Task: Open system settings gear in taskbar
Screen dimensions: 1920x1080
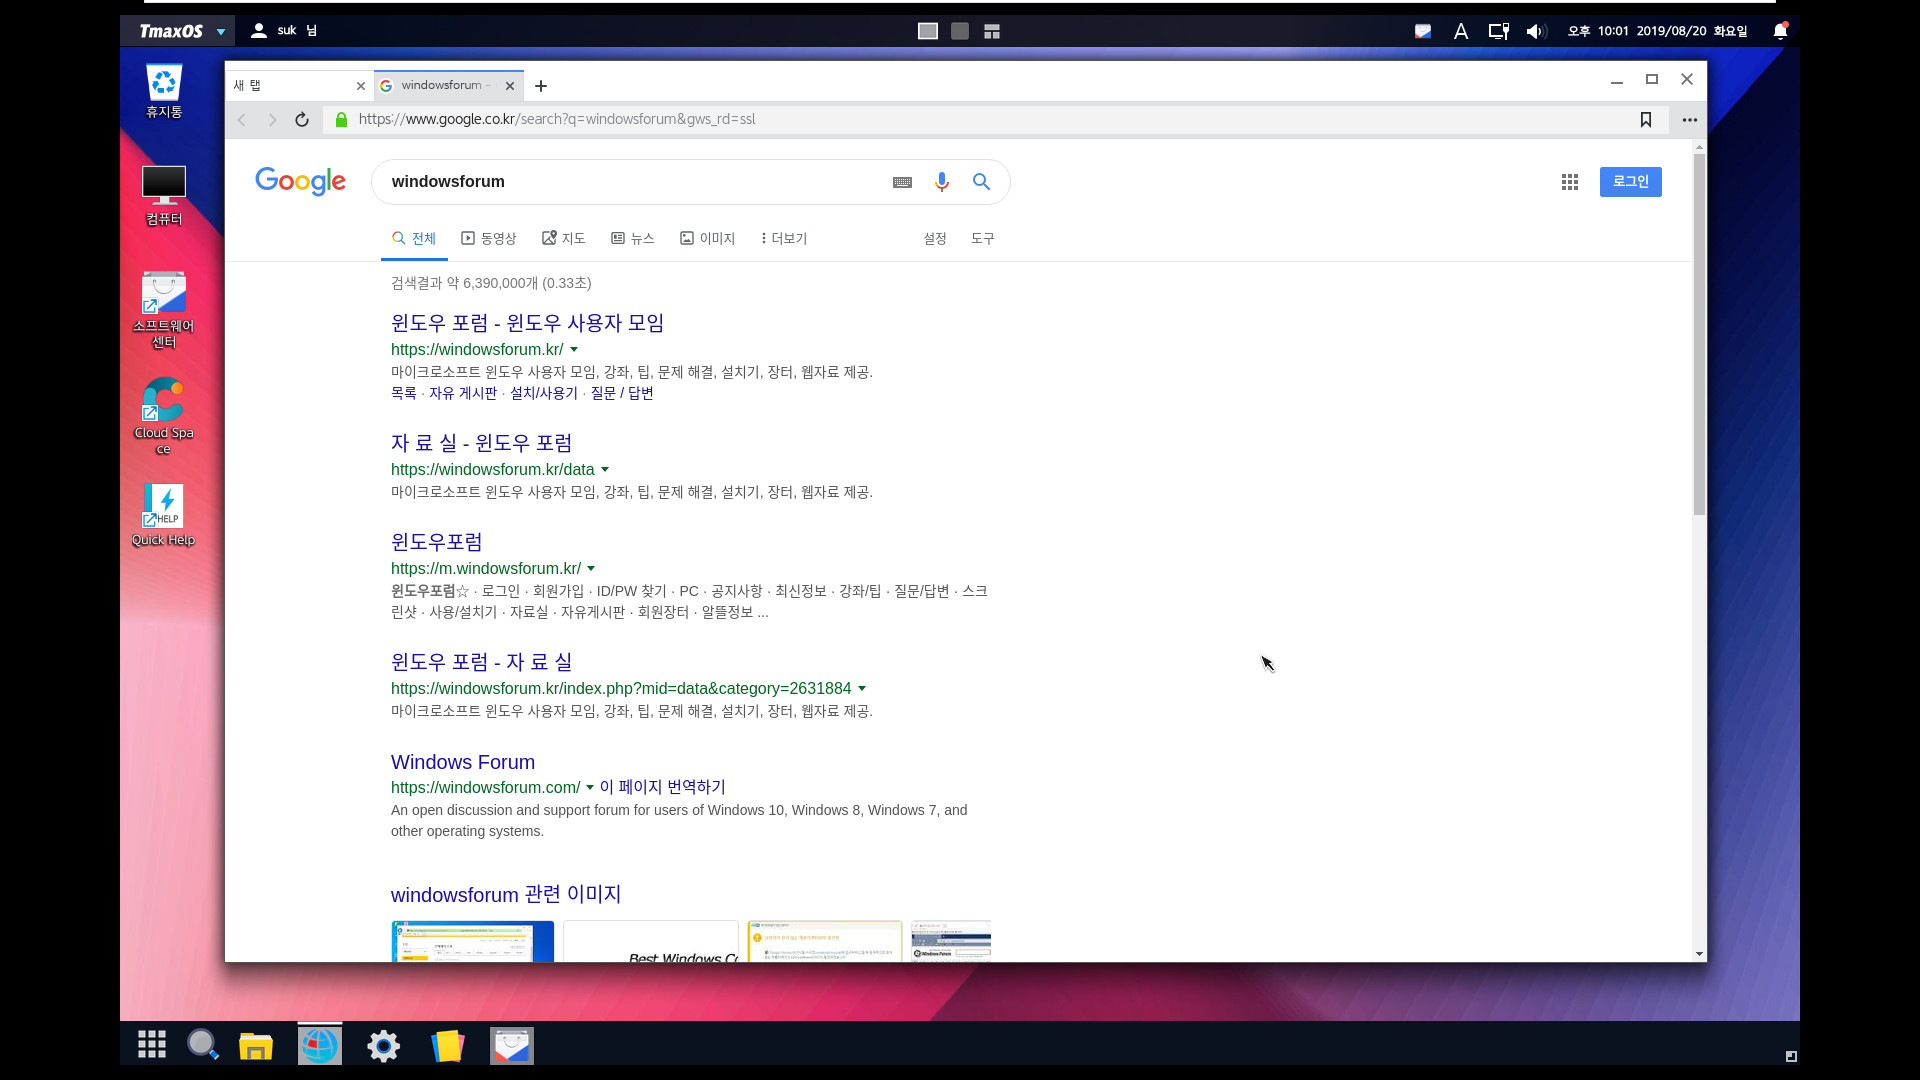Action: [x=384, y=1046]
